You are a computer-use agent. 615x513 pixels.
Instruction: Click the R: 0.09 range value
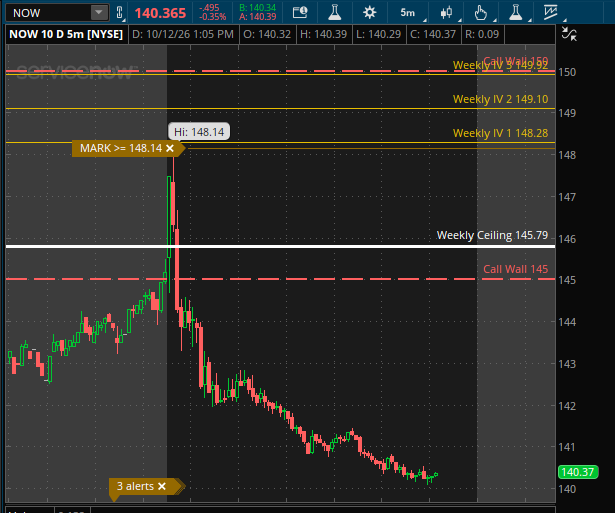pos(482,34)
